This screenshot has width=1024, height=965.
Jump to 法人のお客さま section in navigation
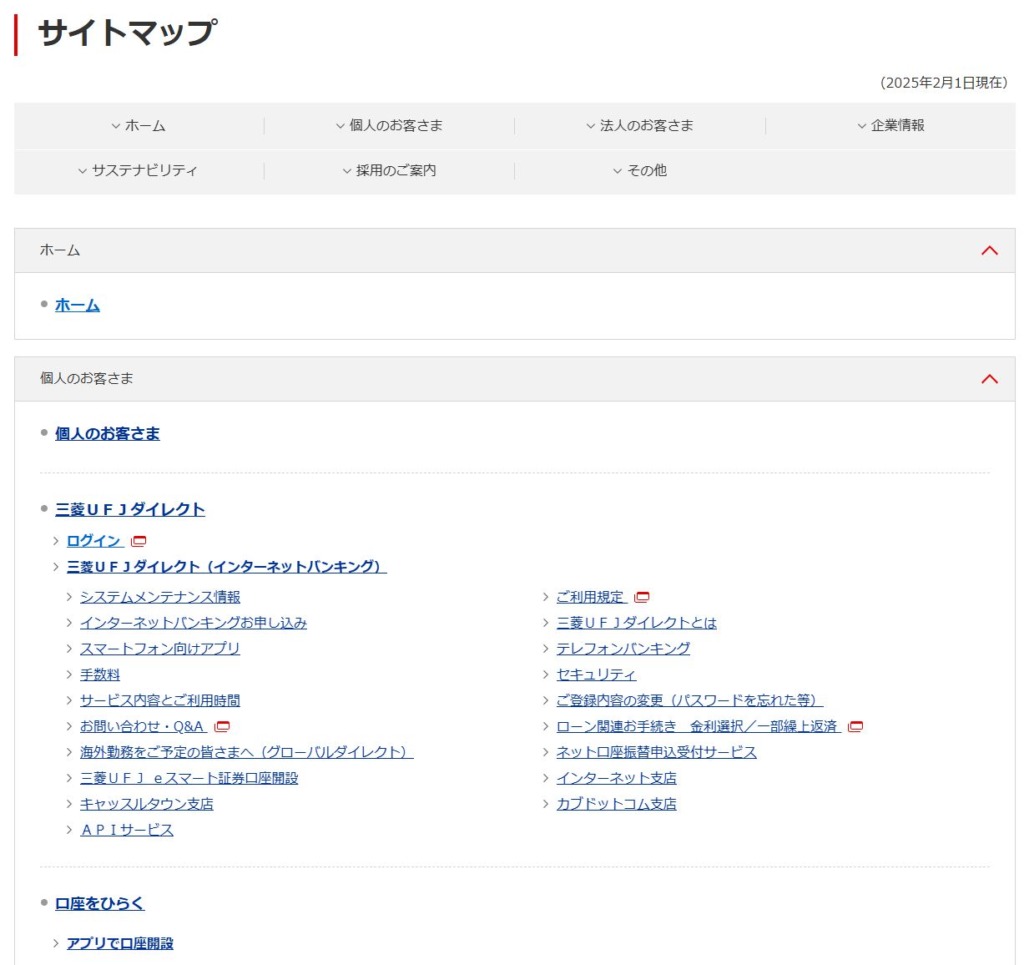[640, 126]
